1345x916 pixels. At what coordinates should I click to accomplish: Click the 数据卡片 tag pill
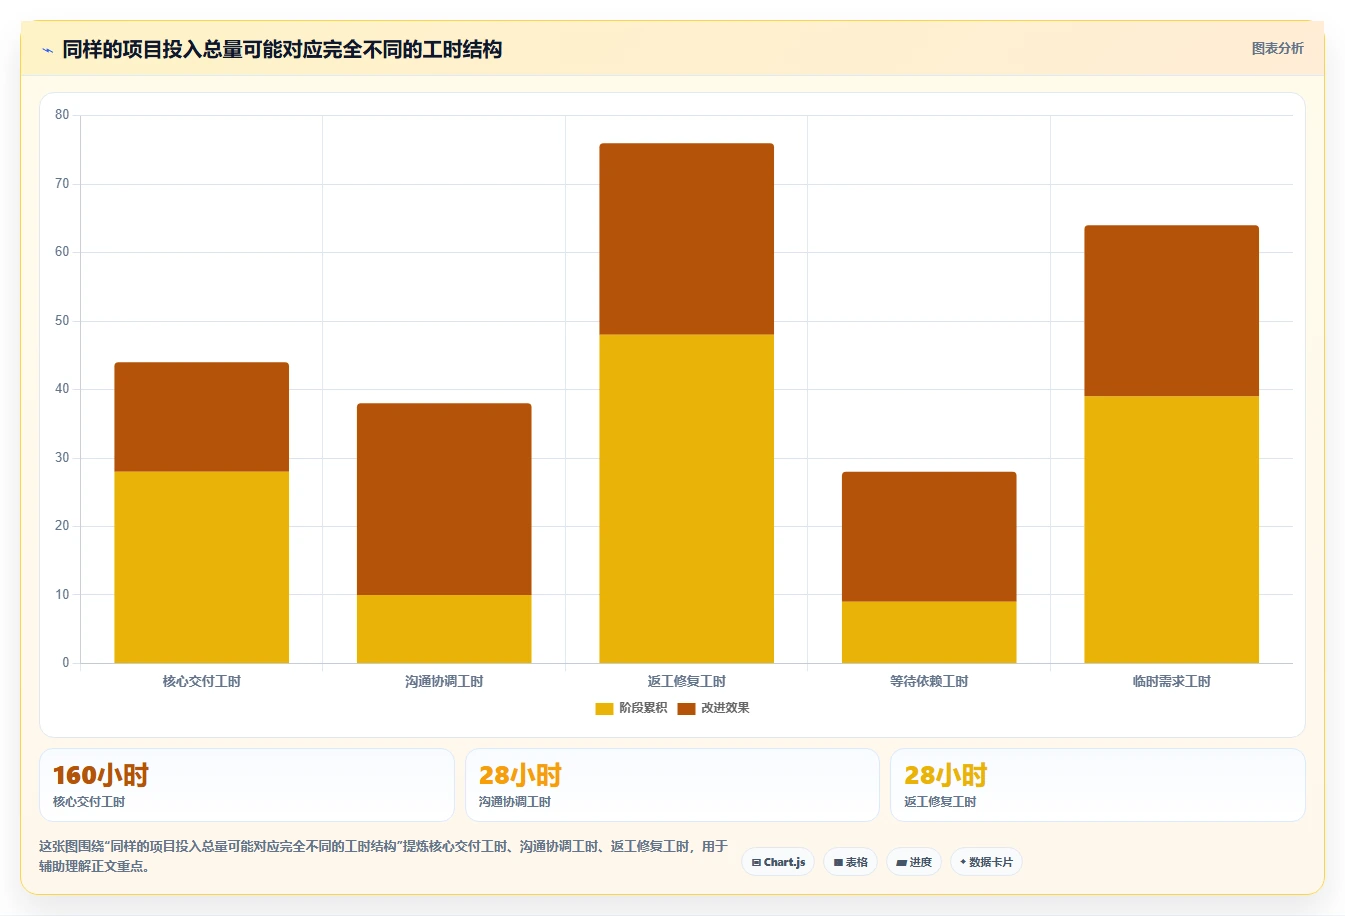(x=986, y=862)
